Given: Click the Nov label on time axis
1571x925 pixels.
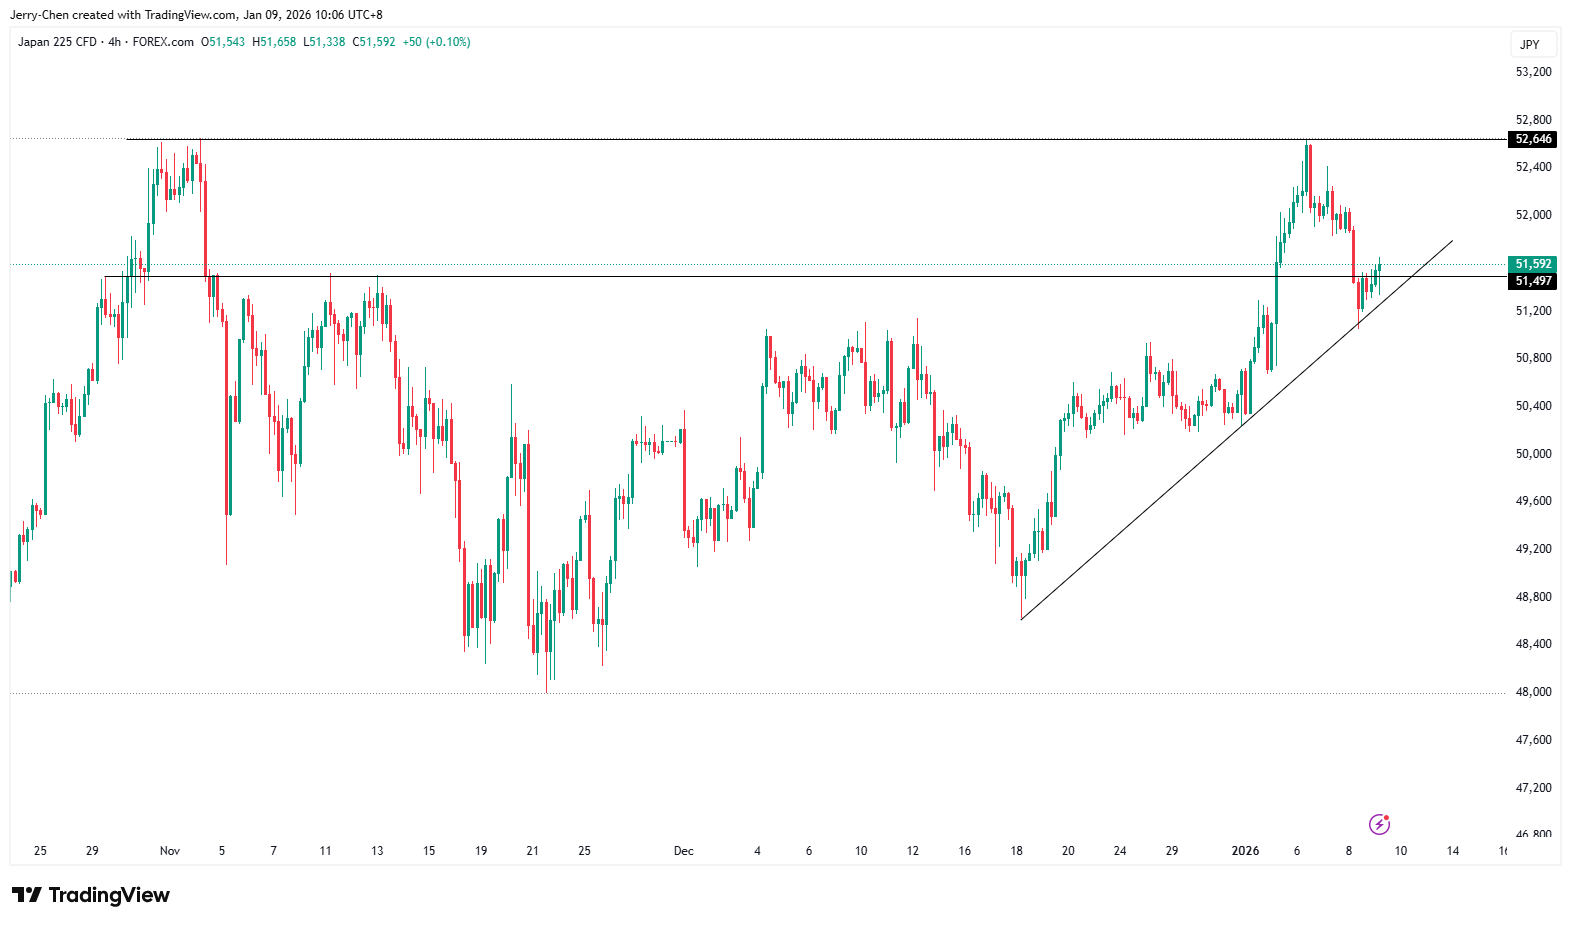Looking at the screenshot, I should point(170,851).
